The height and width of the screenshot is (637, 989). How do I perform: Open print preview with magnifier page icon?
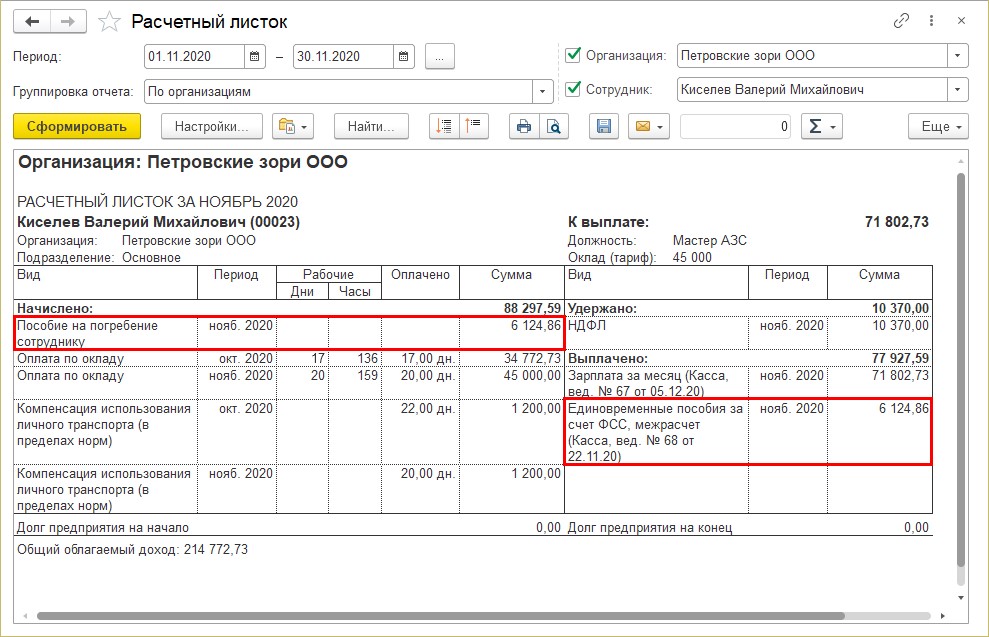554,126
